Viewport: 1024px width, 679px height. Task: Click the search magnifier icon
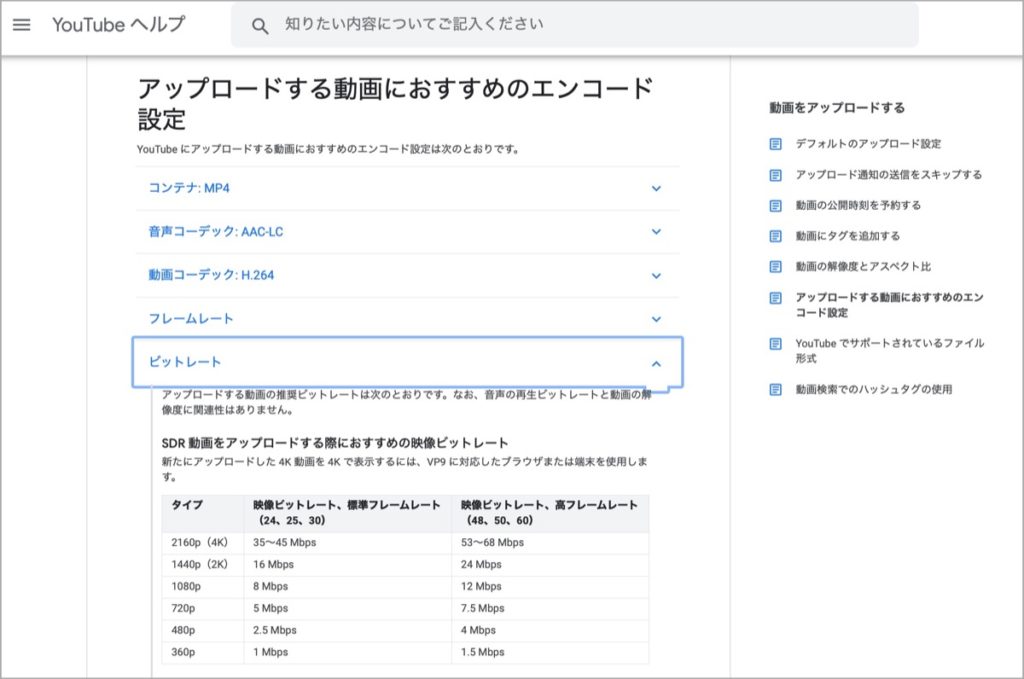[260, 26]
